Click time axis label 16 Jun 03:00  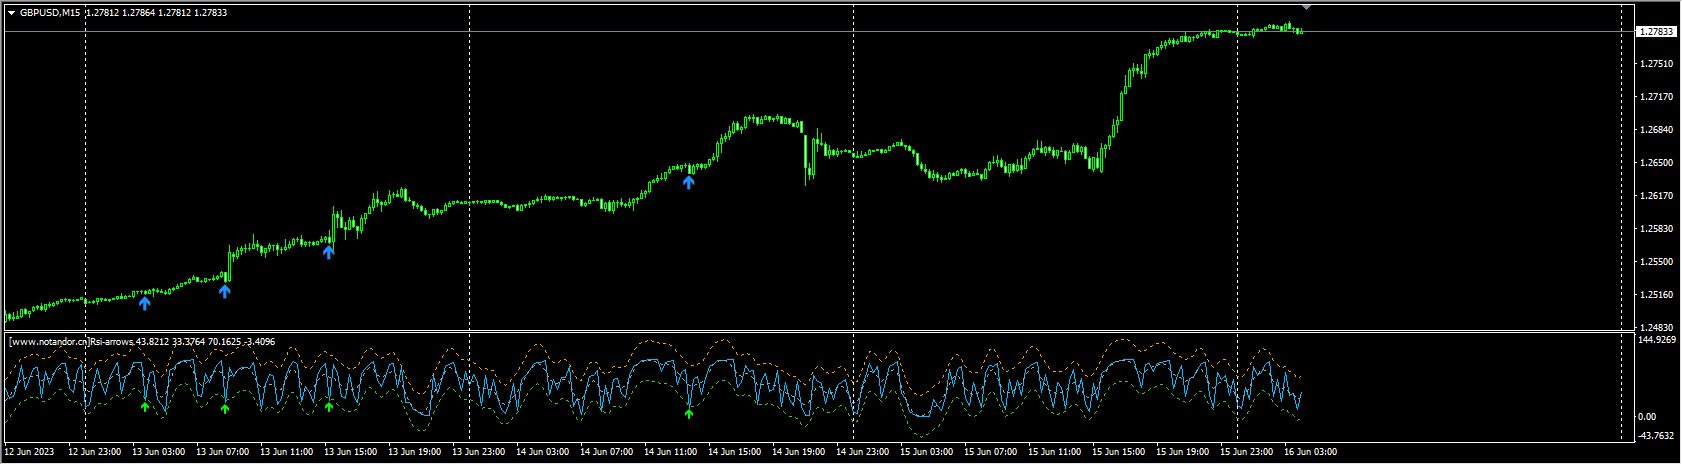1311,452
